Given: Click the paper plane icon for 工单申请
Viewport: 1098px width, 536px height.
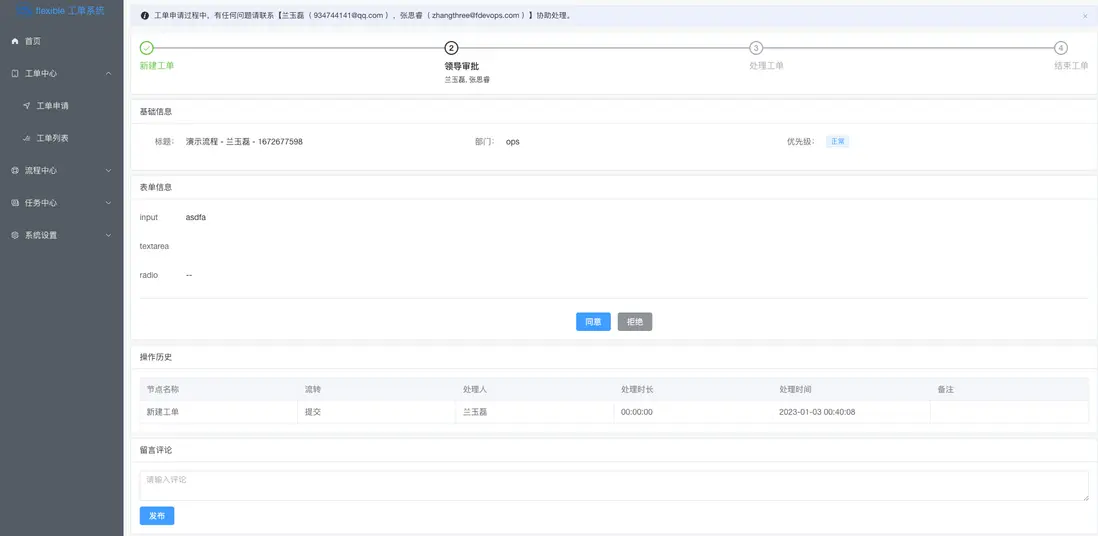Looking at the screenshot, I should [27, 106].
